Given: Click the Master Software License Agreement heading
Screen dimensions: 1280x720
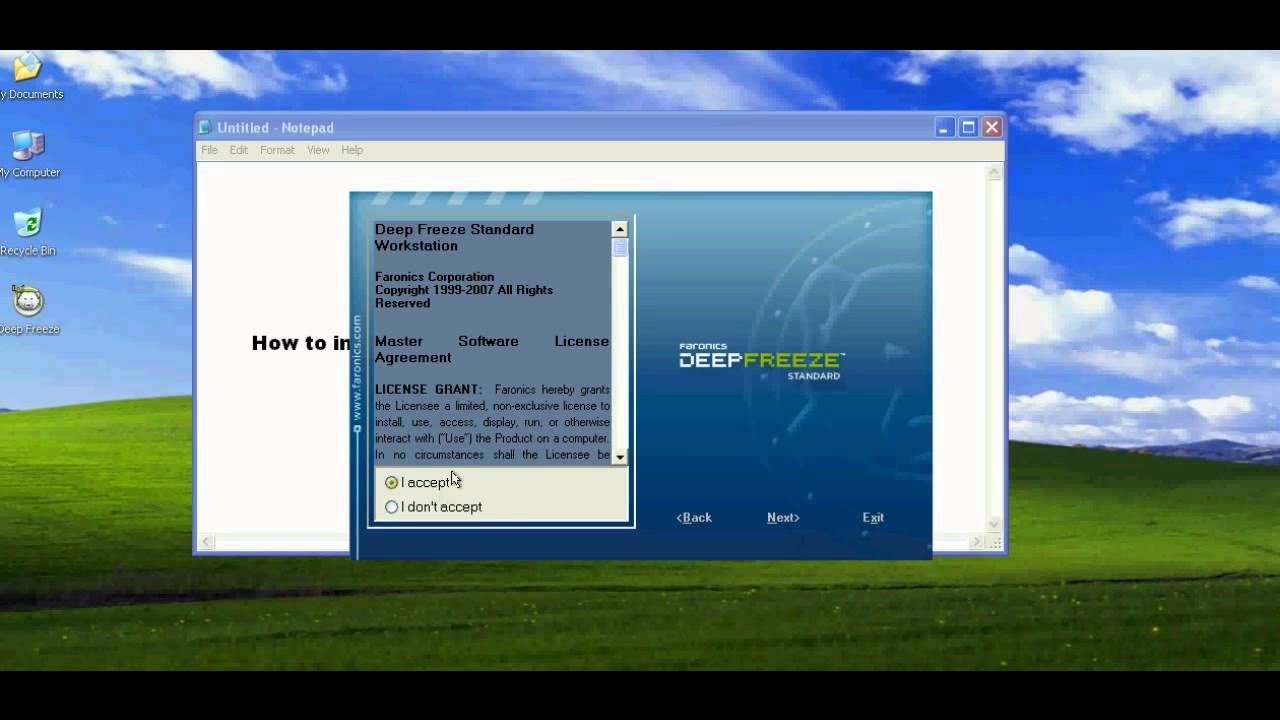Looking at the screenshot, I should (x=492, y=349).
